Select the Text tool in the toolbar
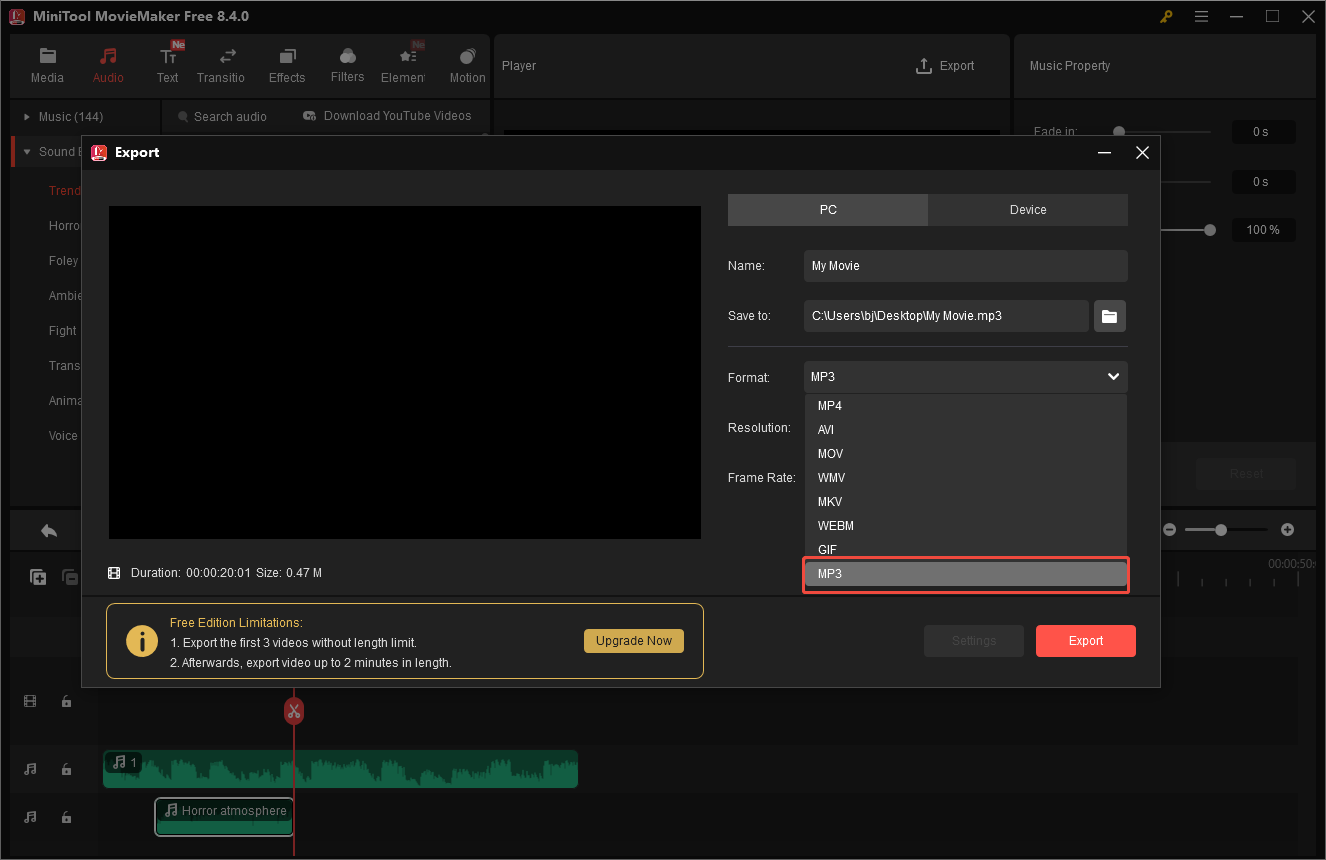The image size is (1326, 860). click(167, 63)
